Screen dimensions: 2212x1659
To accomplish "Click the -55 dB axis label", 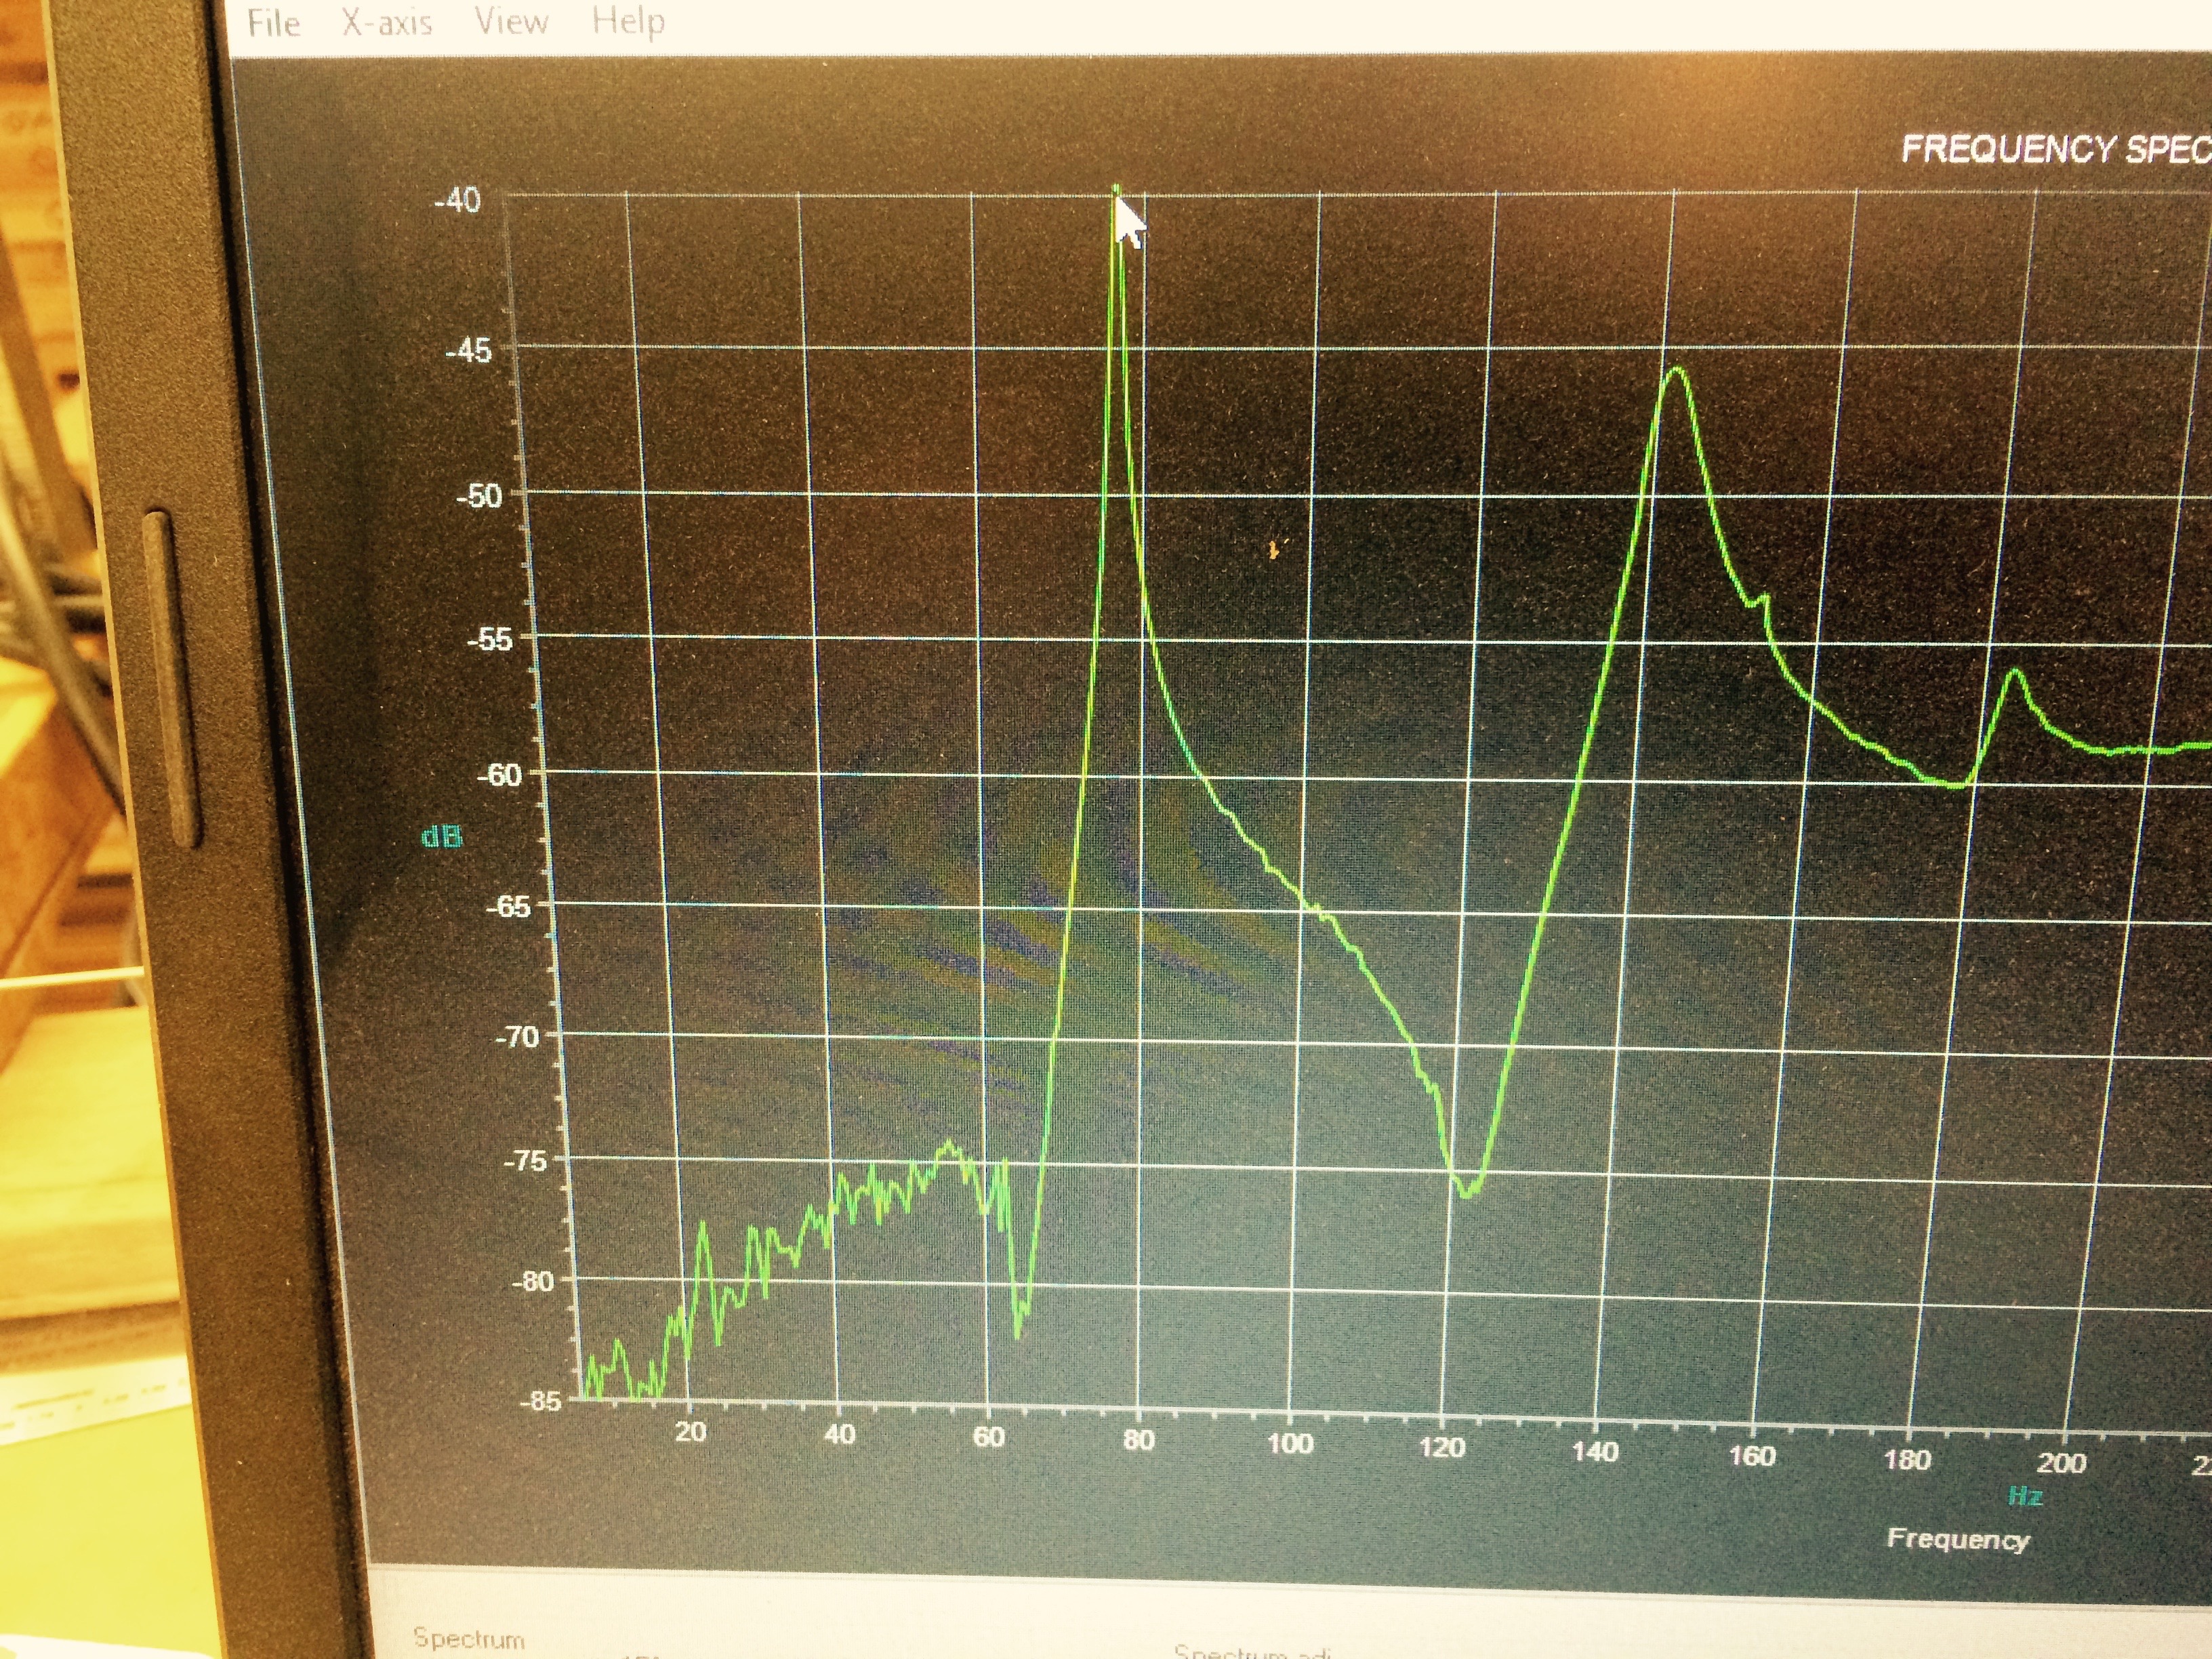I will click(x=490, y=639).
